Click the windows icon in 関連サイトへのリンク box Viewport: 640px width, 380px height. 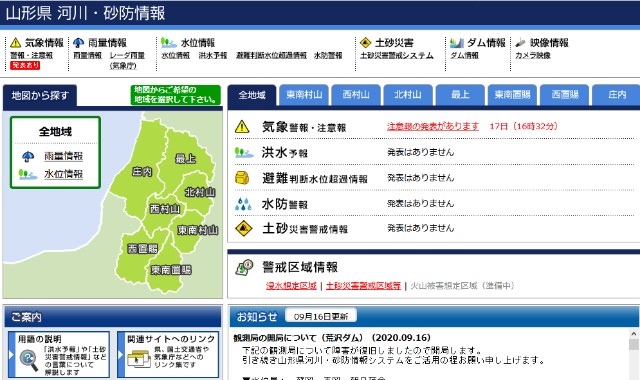139,359
